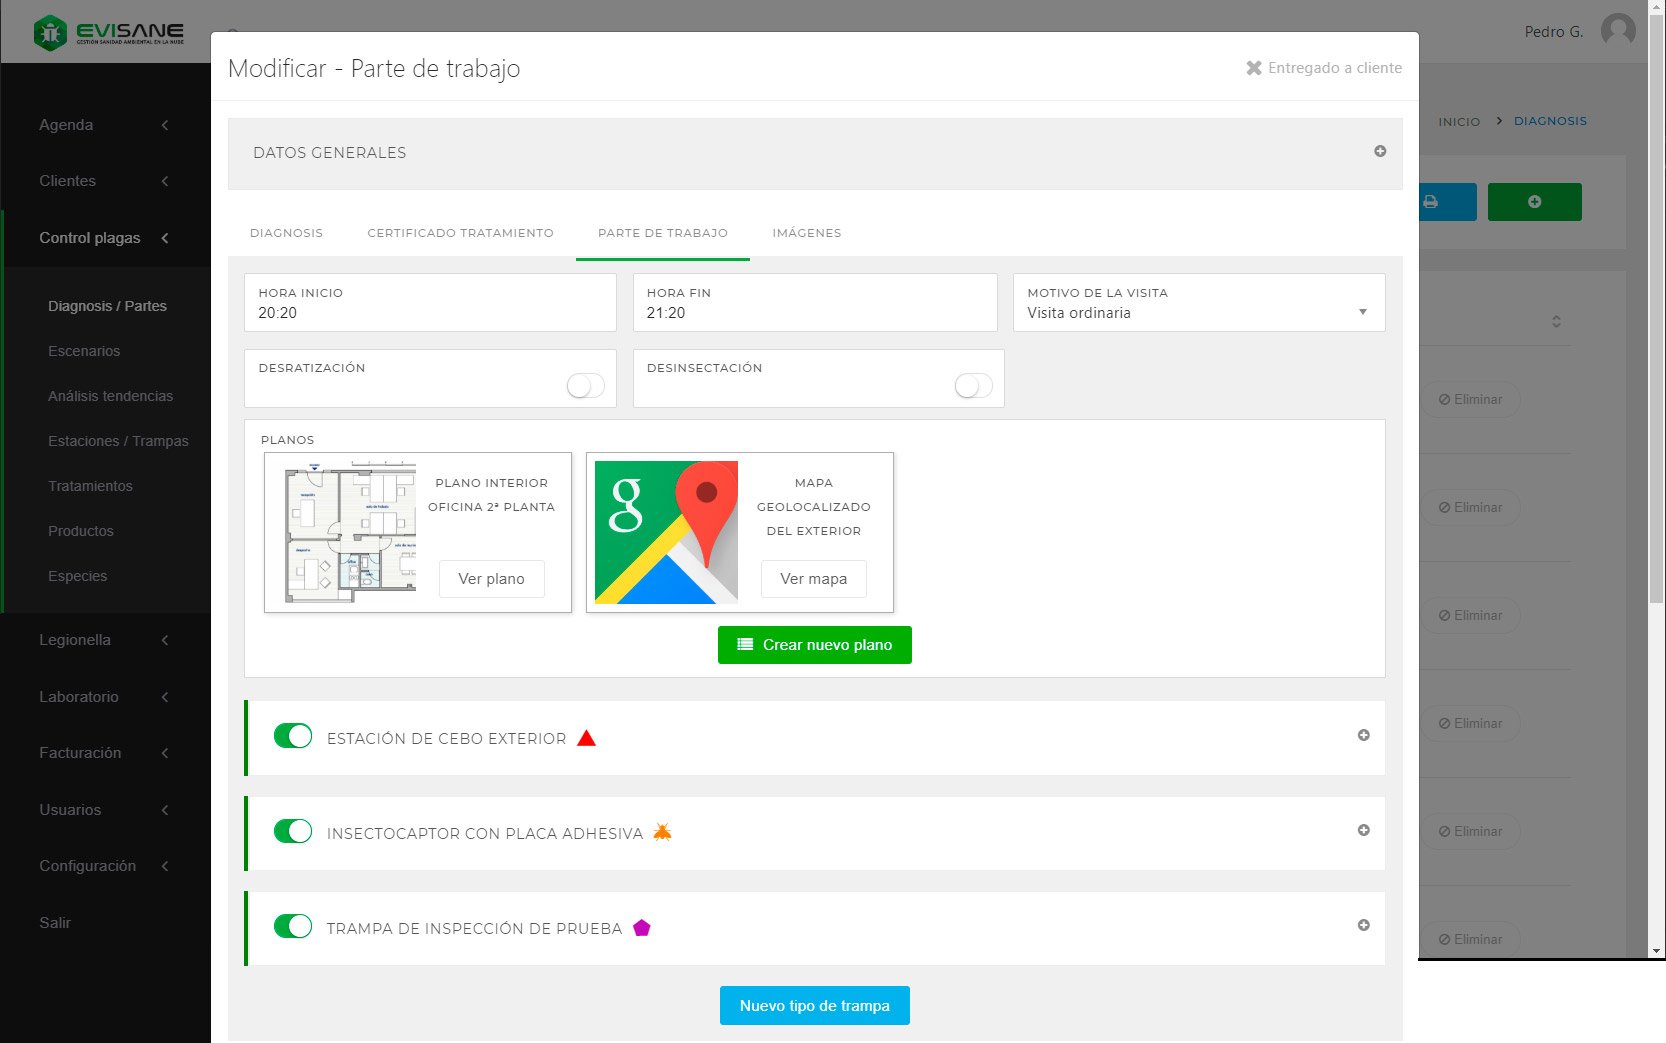Click the orange insect icon for Insectocaptor
The width and height of the screenshot is (1666, 1043).
coord(662,832)
